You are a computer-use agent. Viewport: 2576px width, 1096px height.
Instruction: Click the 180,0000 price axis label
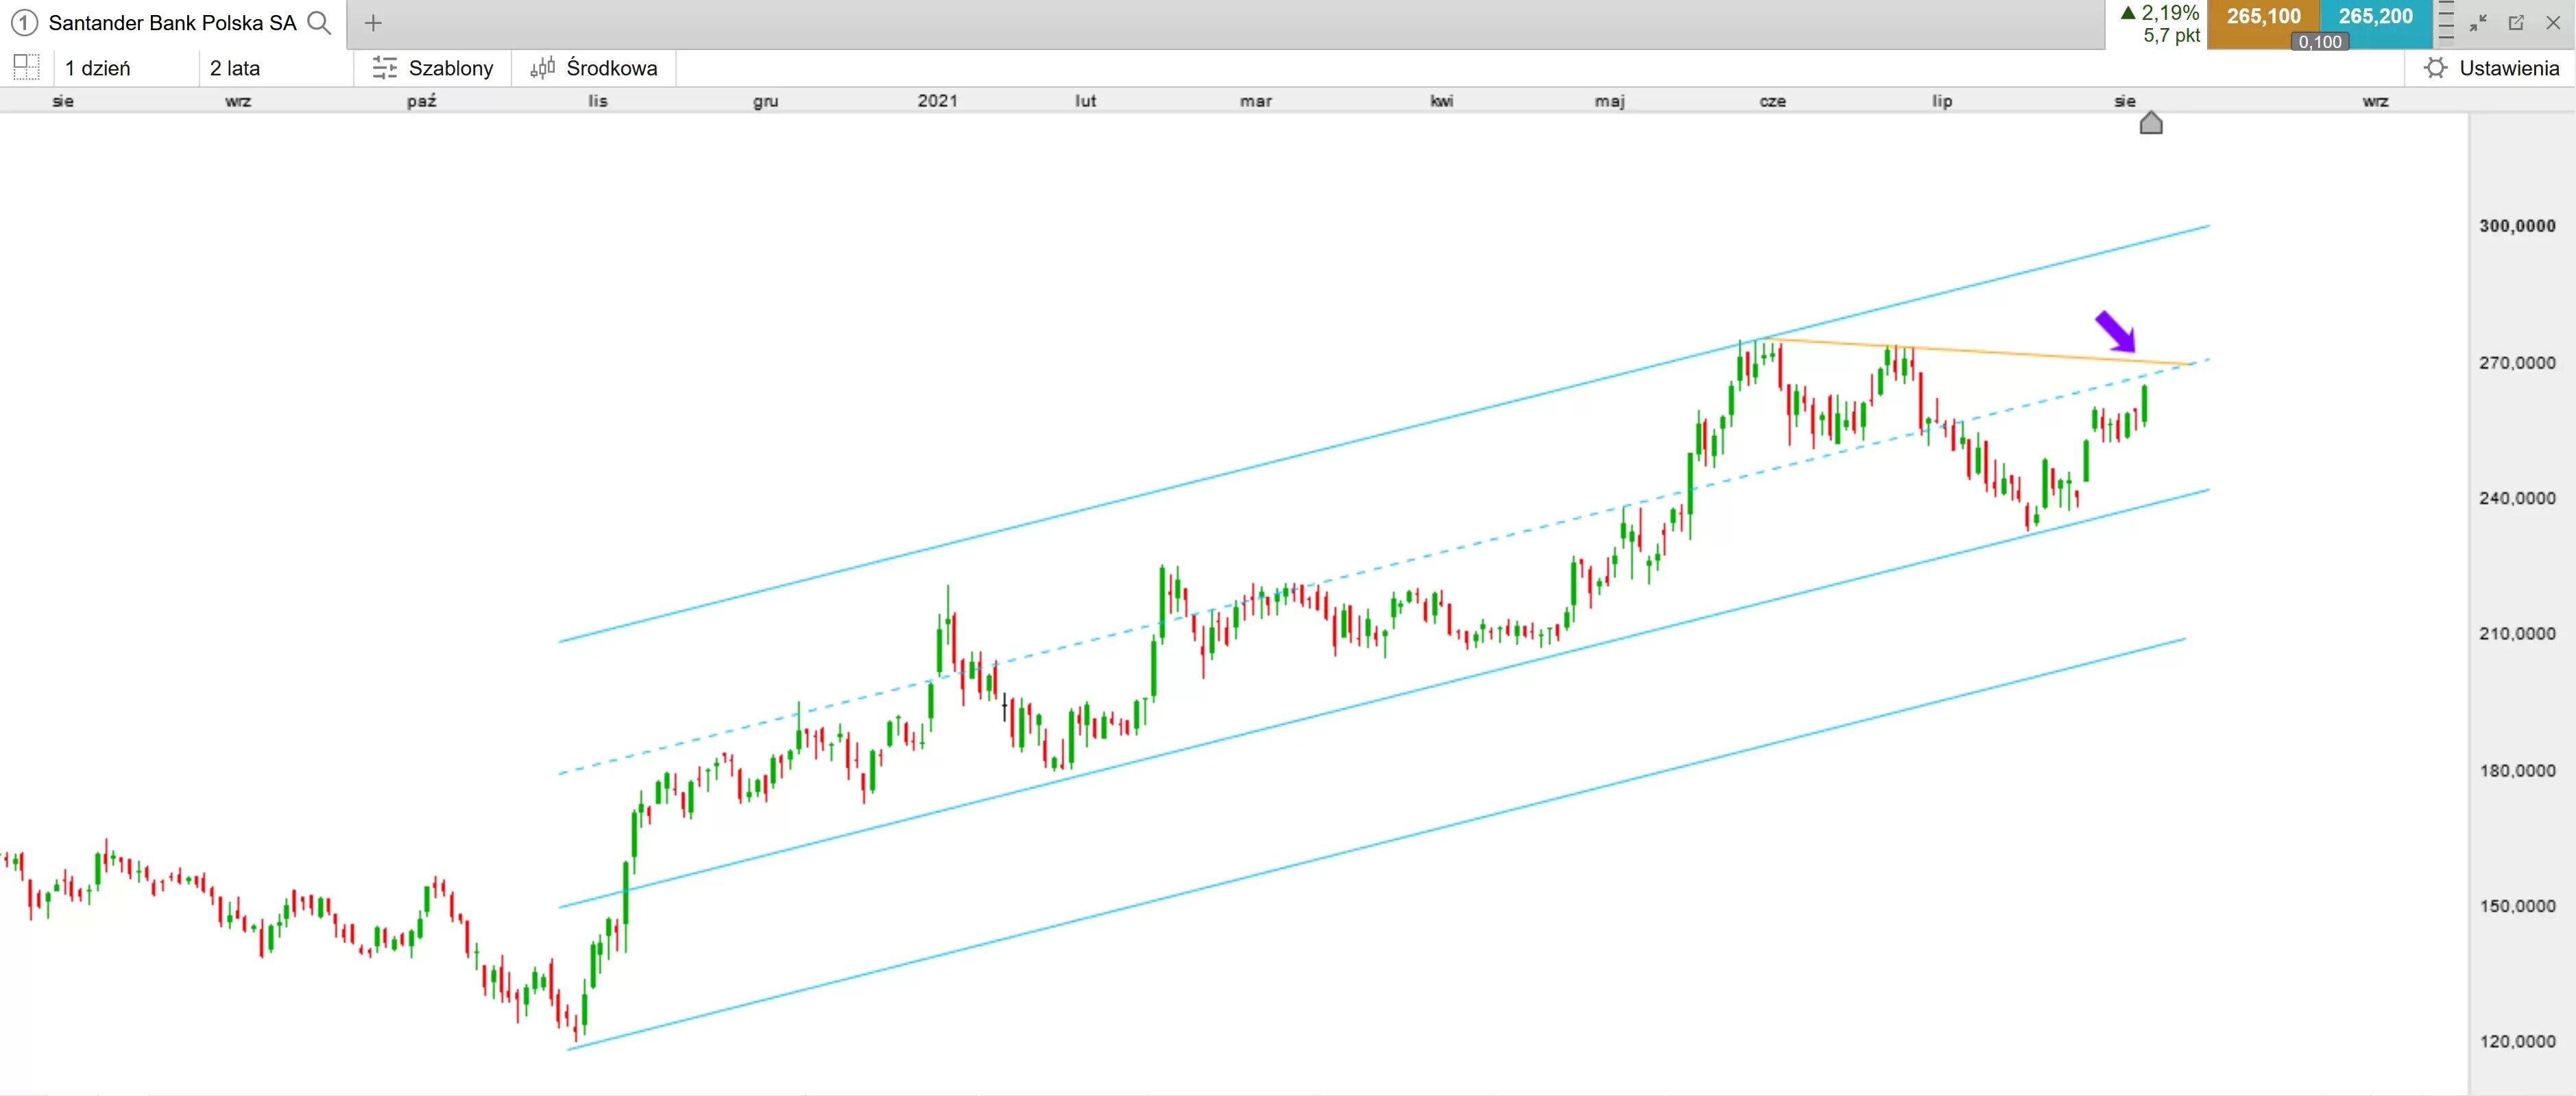(x=2517, y=771)
